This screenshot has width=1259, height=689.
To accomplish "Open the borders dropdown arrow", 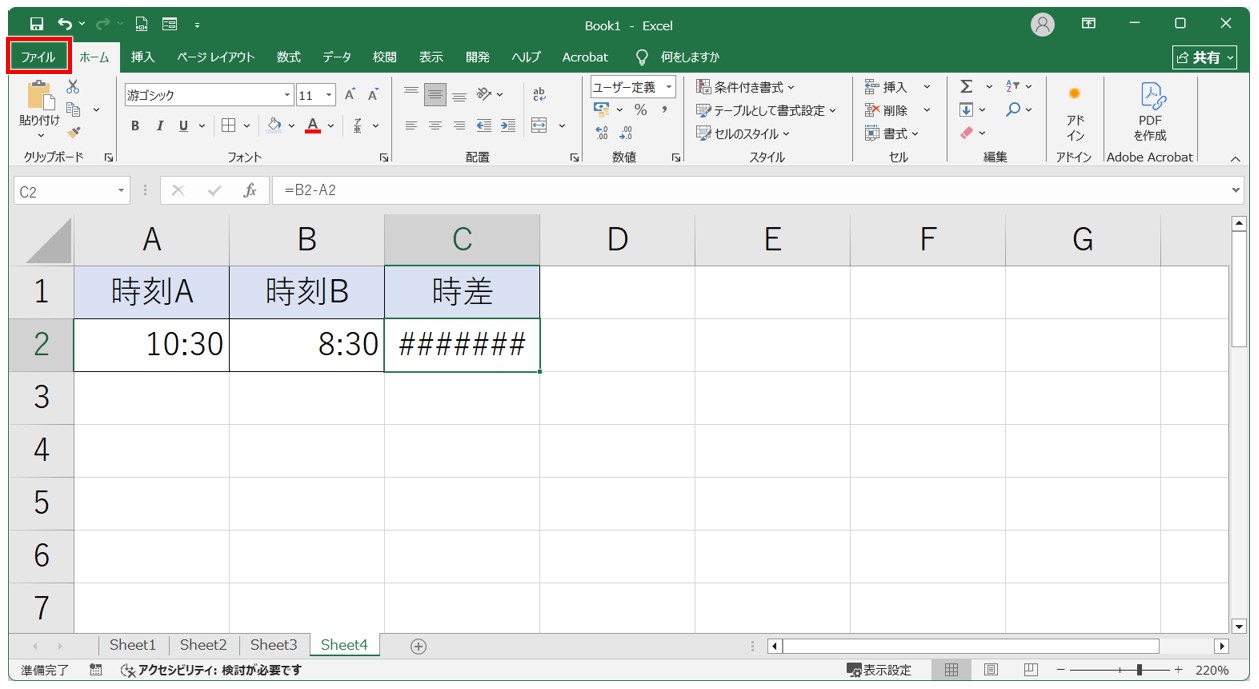I will (246, 126).
